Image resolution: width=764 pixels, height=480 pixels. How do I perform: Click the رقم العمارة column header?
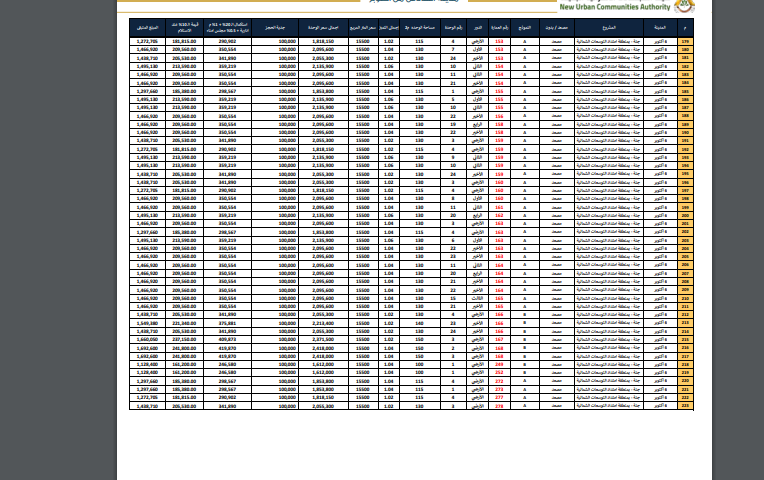click(x=499, y=28)
